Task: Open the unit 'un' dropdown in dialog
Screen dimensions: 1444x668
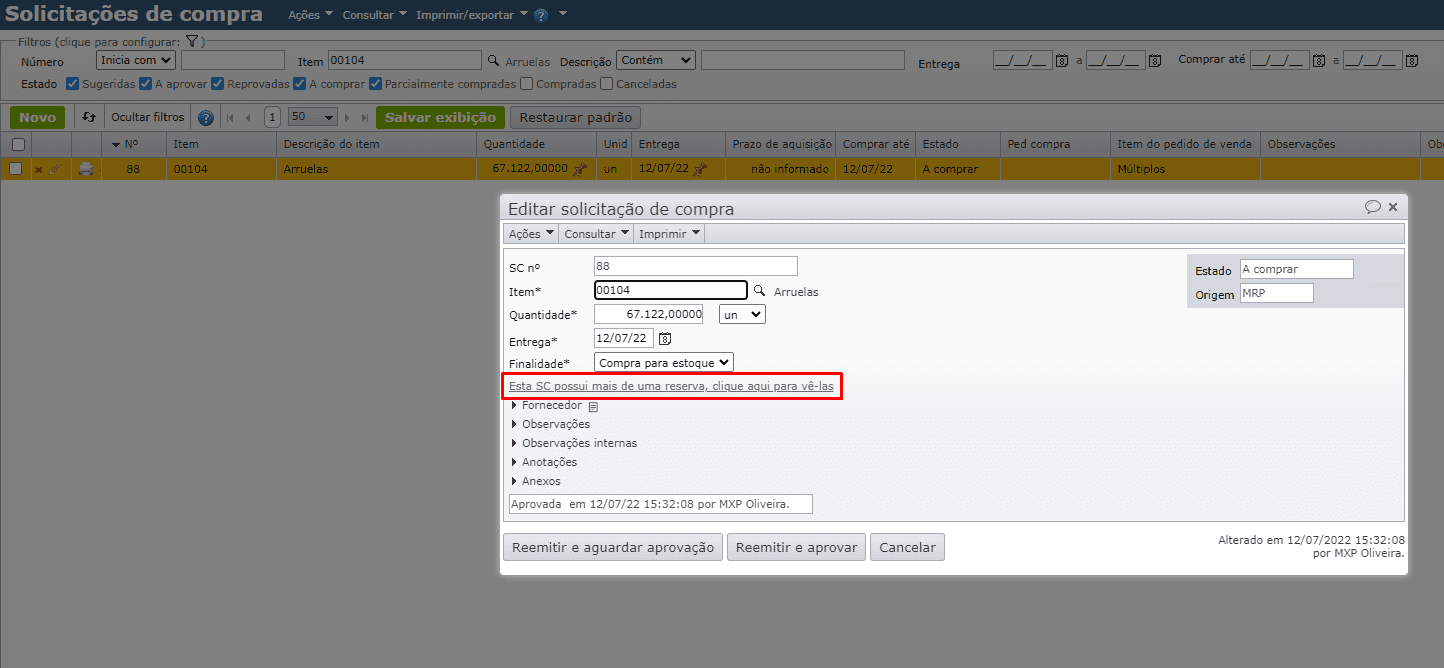Action: tap(742, 314)
